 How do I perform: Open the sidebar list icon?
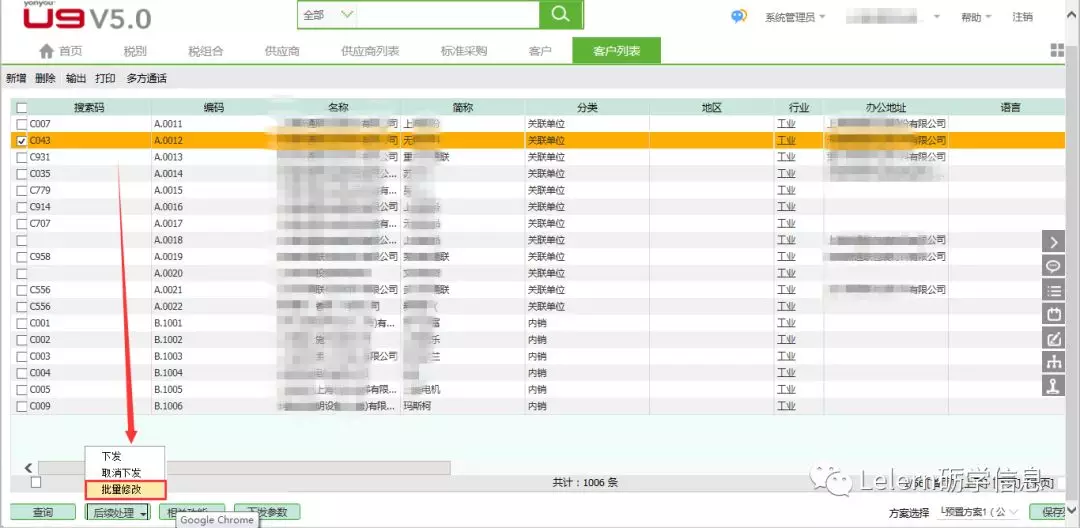coord(1054,290)
